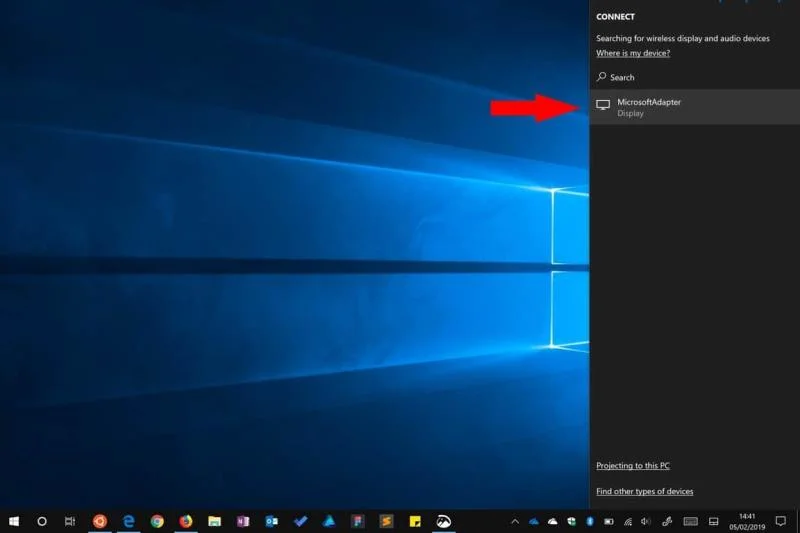Click the magnifier icon beside Search
The height and width of the screenshot is (533, 800).
pyautogui.click(x=602, y=77)
